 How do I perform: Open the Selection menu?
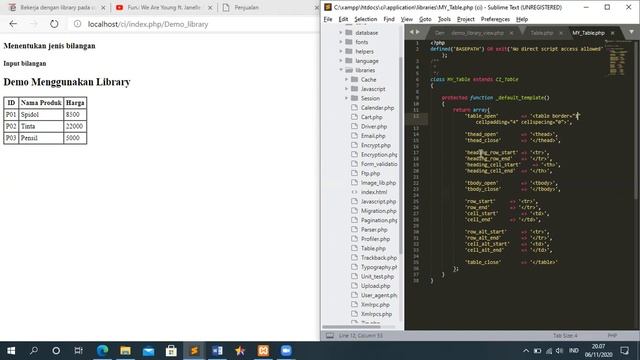coord(365,19)
